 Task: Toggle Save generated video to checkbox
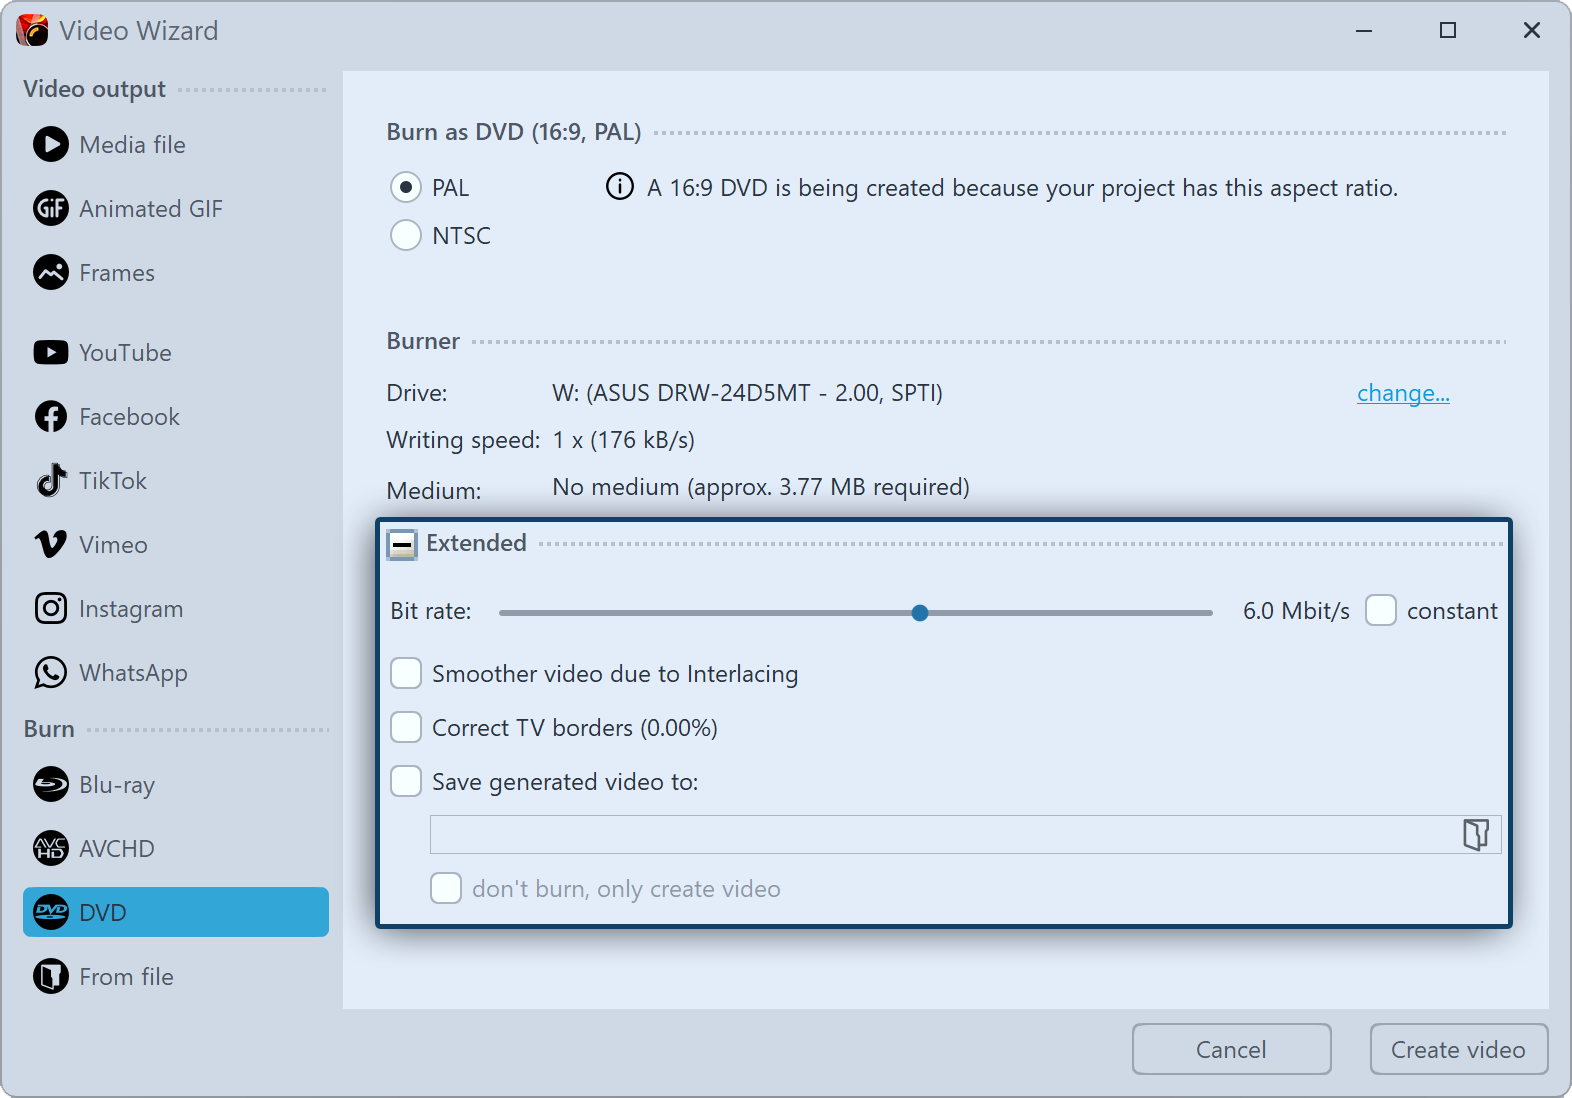[x=406, y=781]
